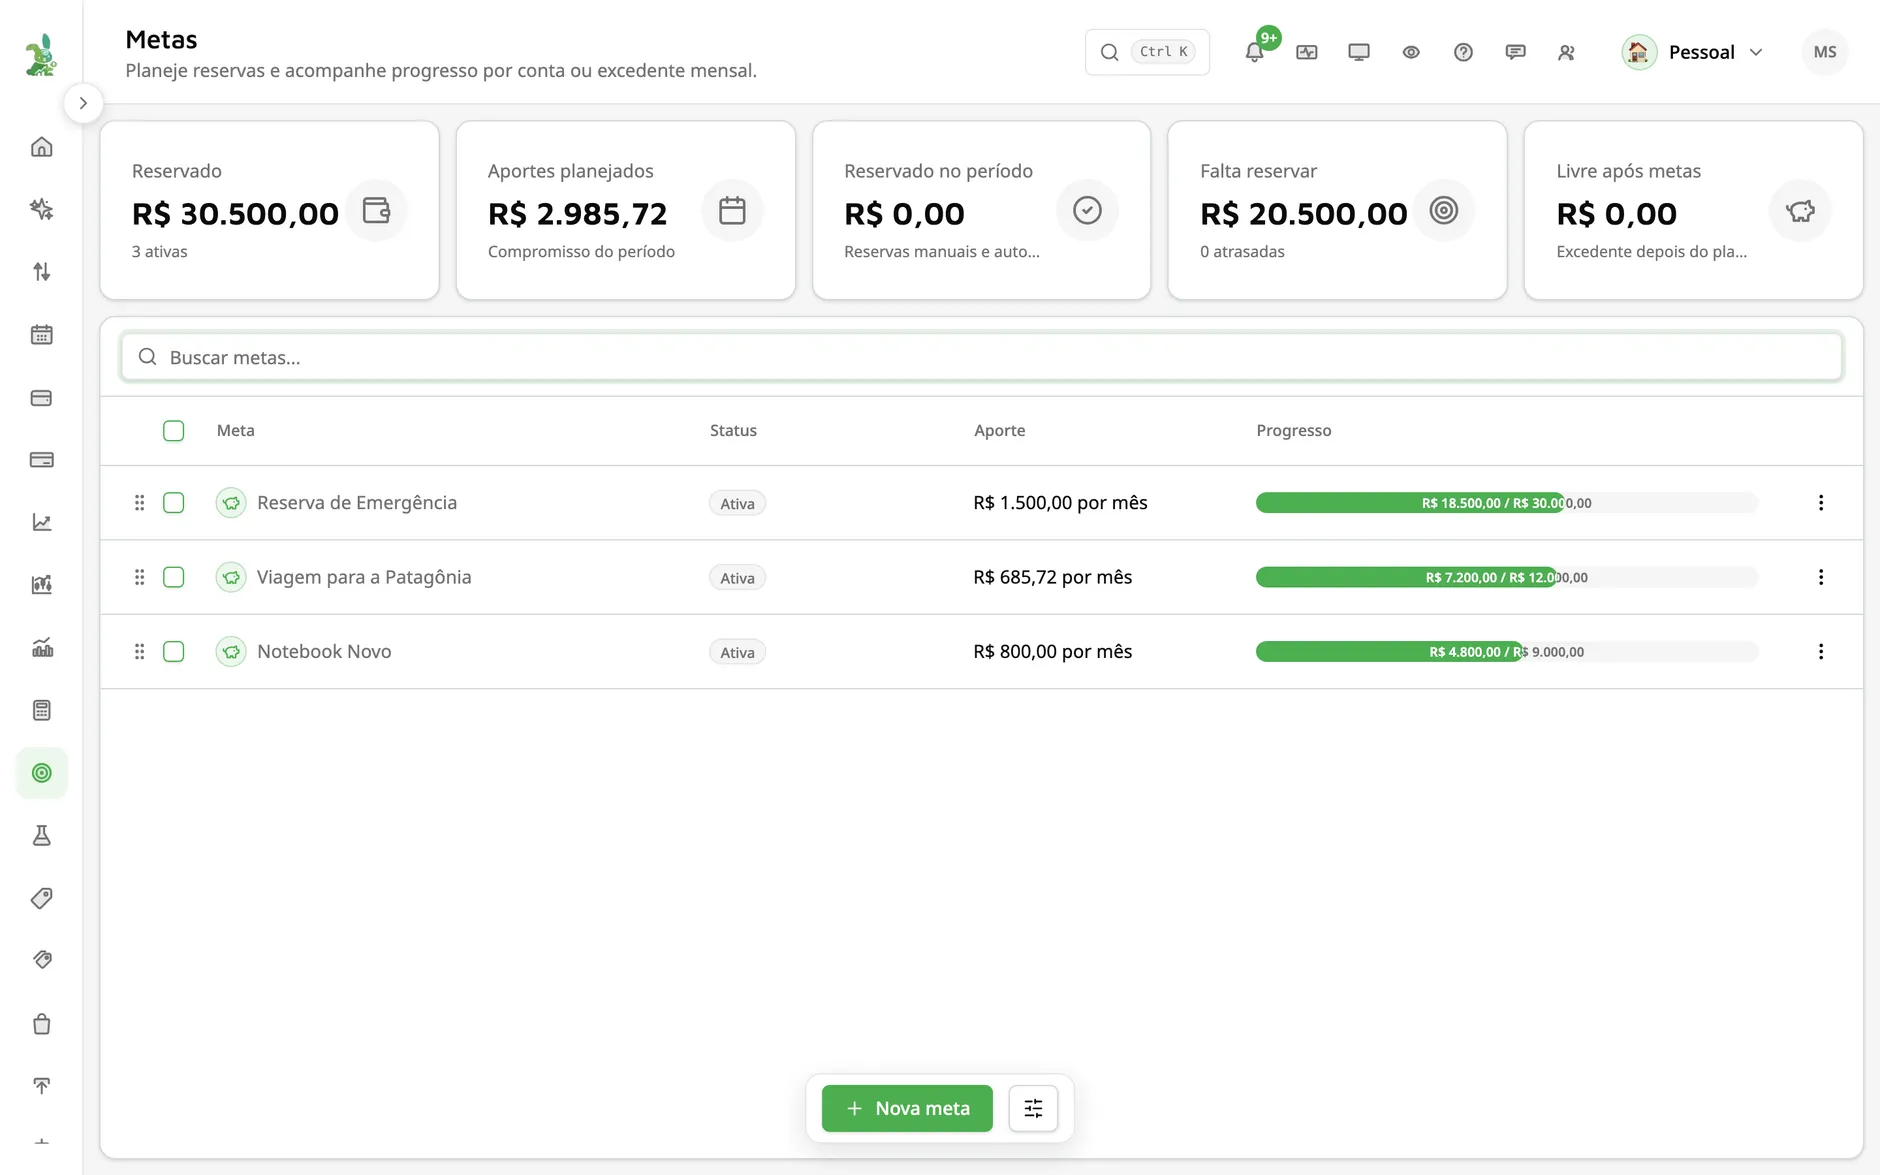Click the display screen icon in header
Image resolution: width=1880 pixels, height=1175 pixels.
coord(1359,52)
